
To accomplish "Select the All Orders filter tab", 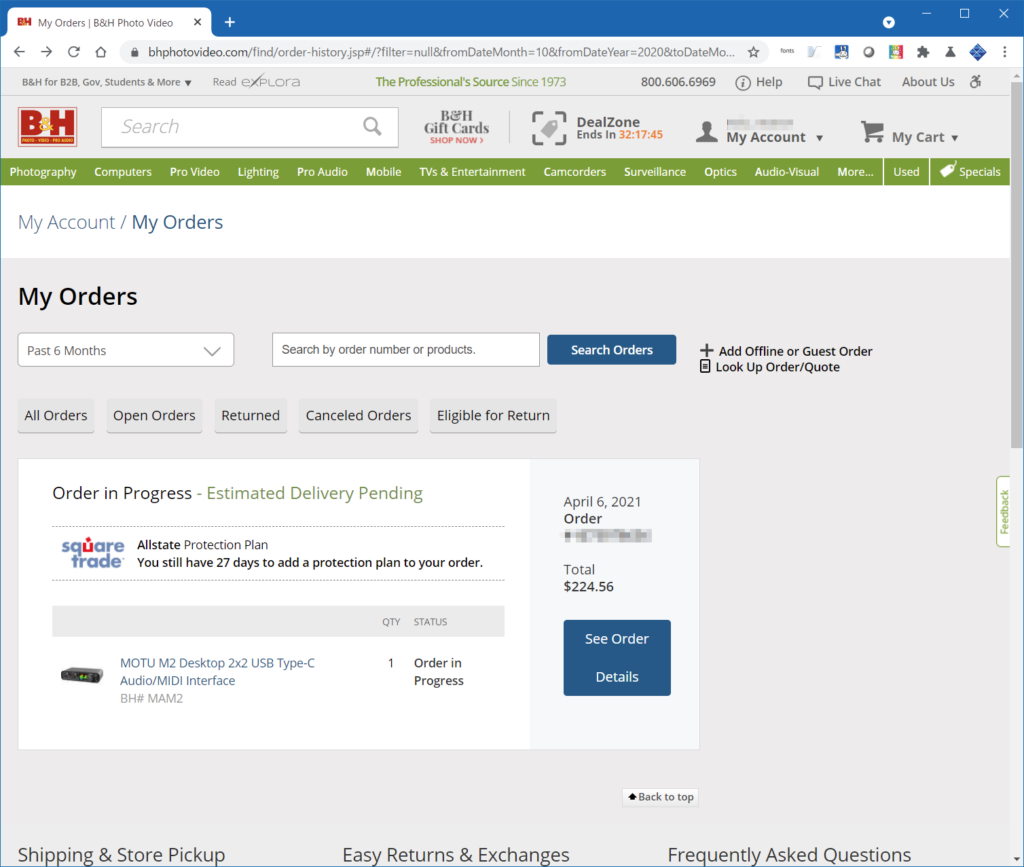I will coord(56,415).
